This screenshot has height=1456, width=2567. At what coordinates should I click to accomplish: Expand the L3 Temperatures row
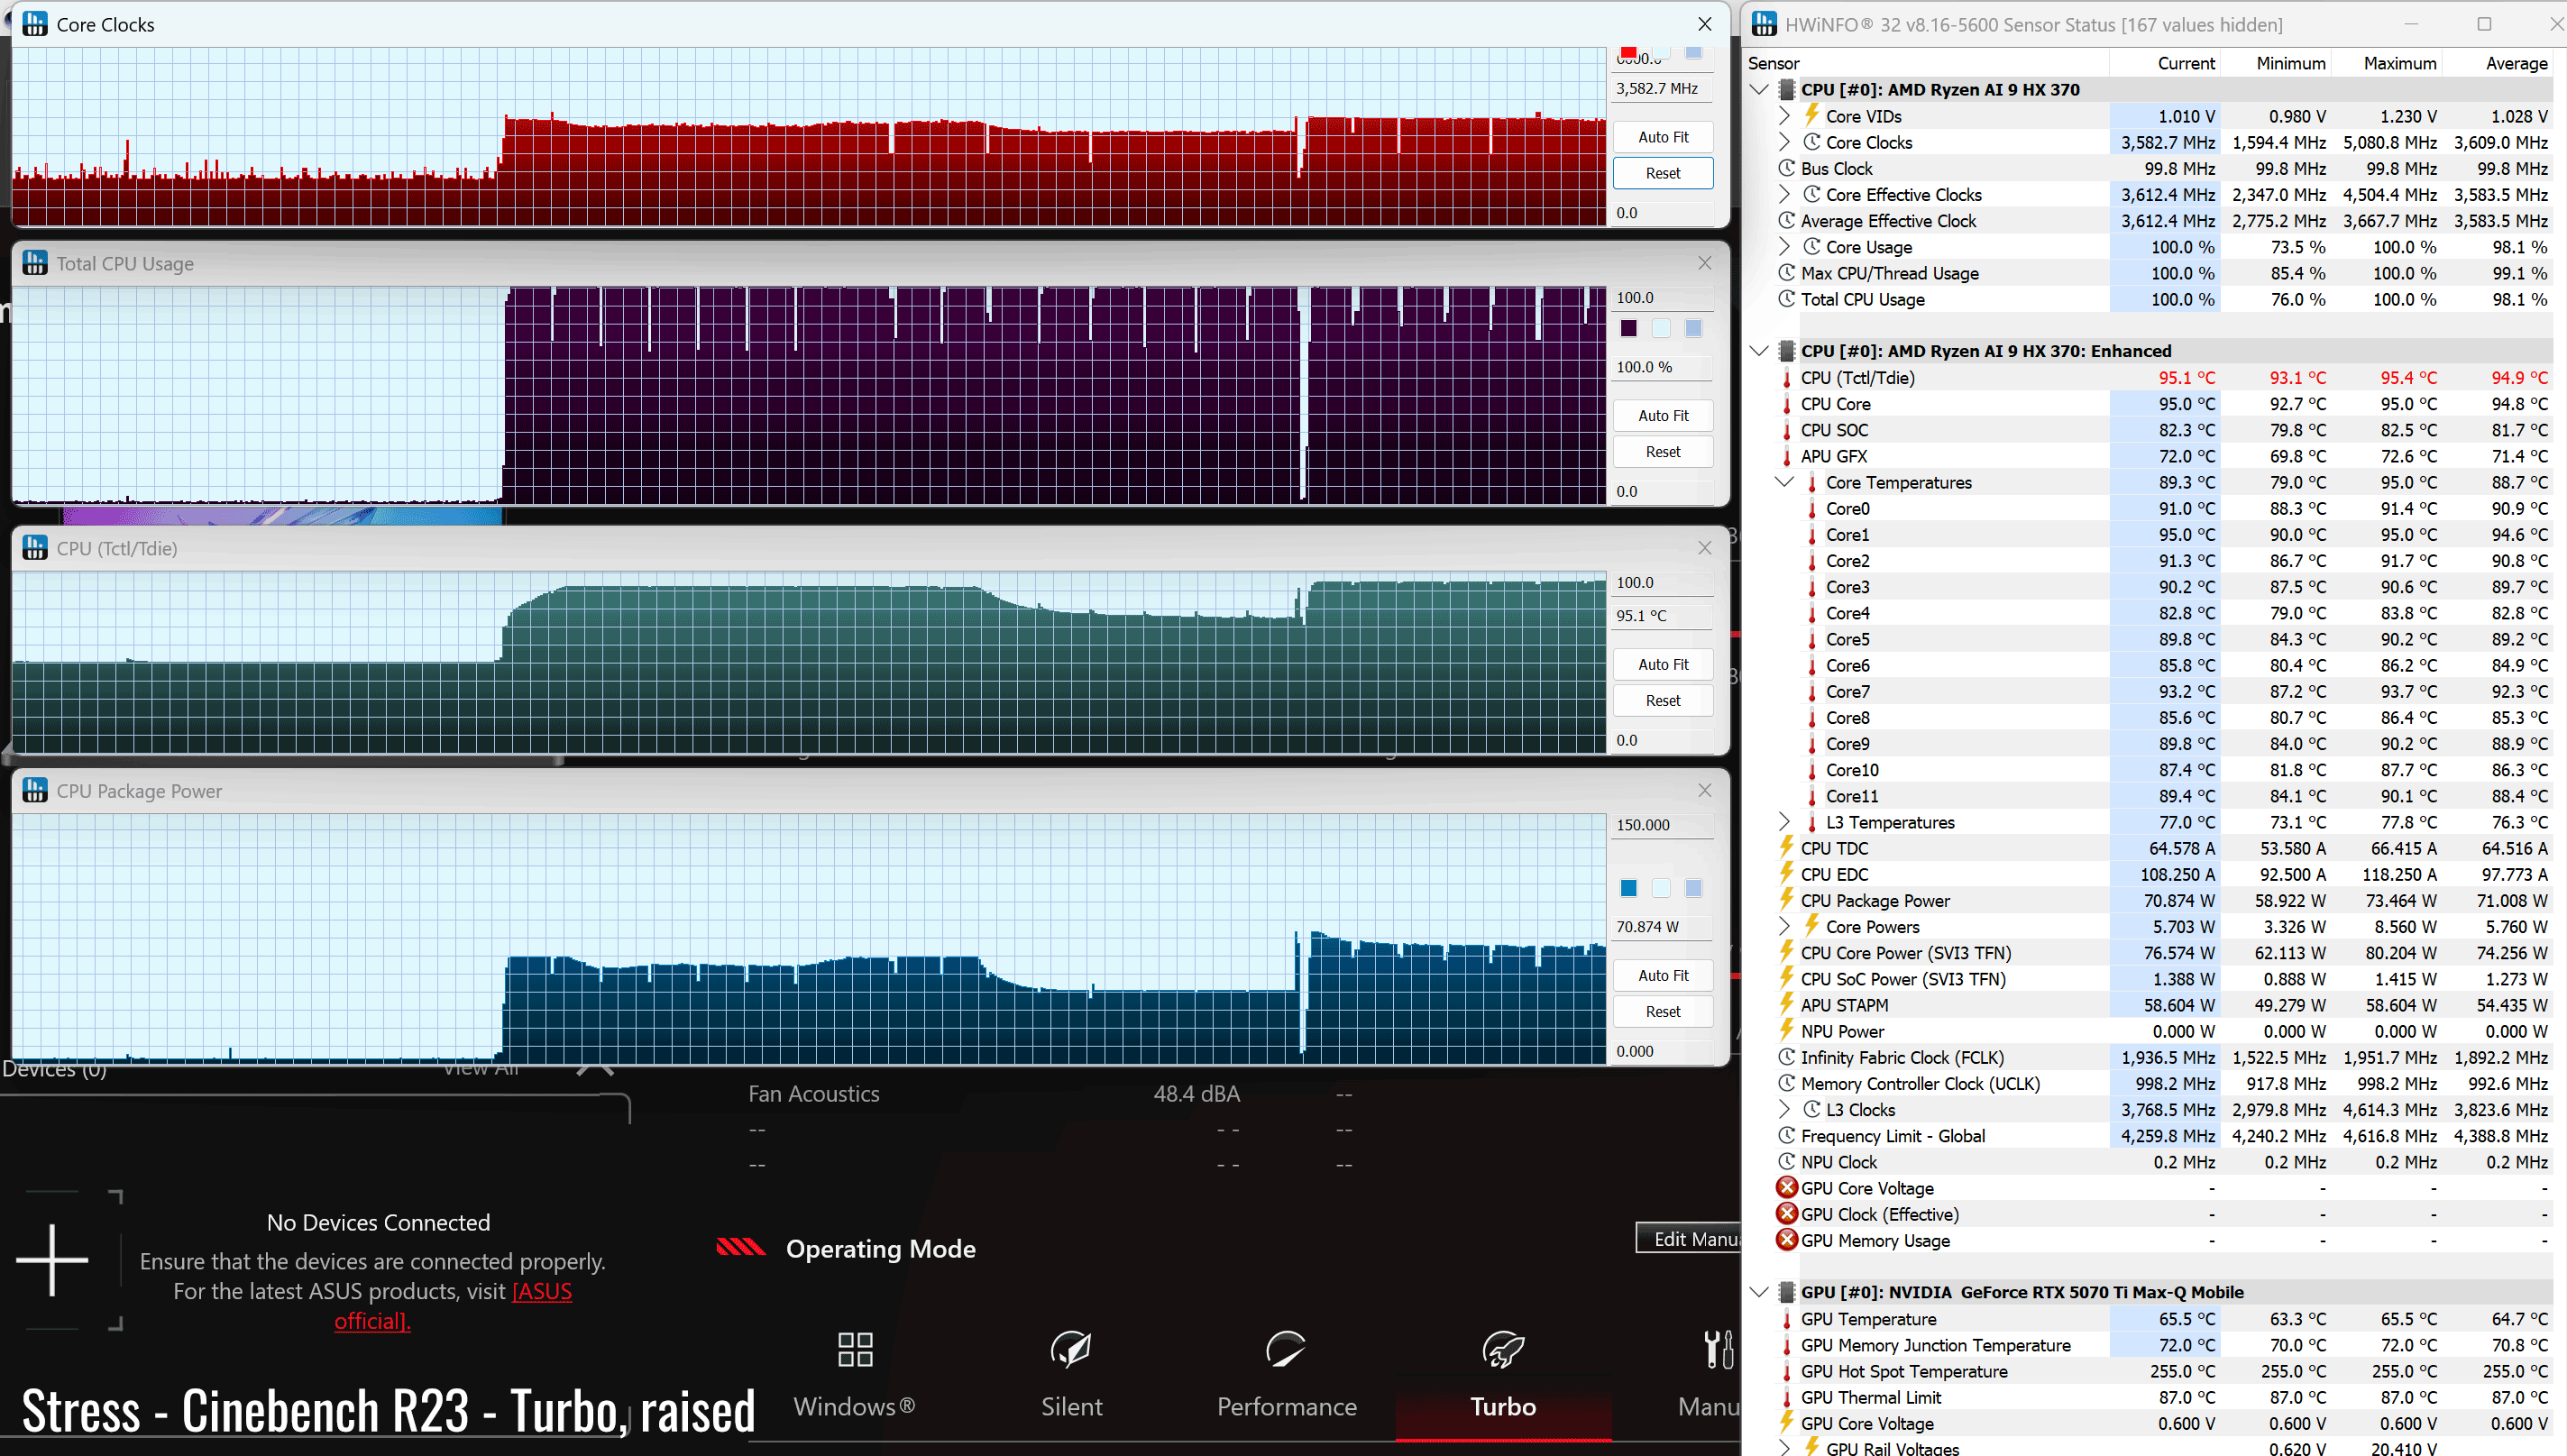[x=1784, y=822]
